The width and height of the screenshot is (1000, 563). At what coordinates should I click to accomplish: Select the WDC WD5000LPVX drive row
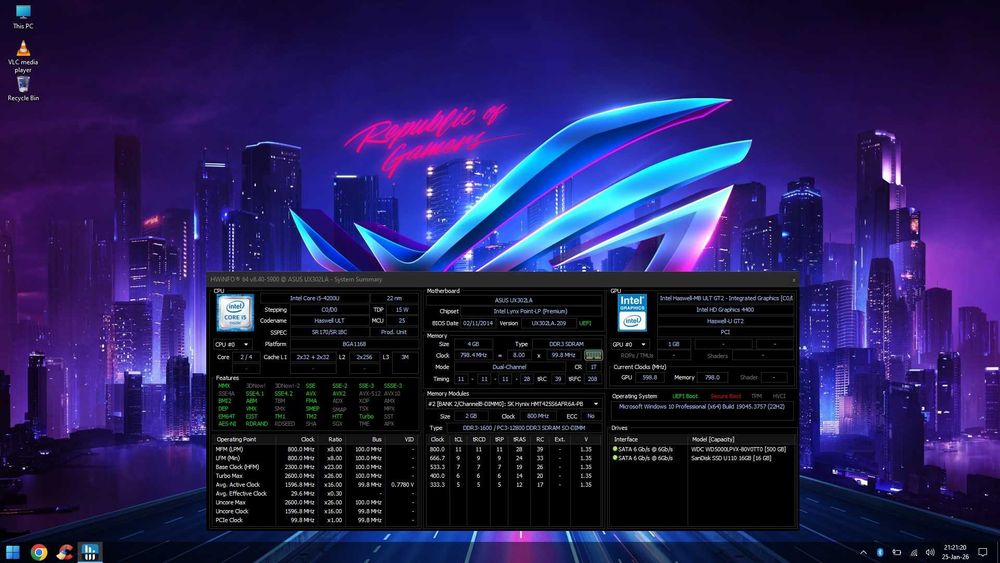[x=703, y=449]
